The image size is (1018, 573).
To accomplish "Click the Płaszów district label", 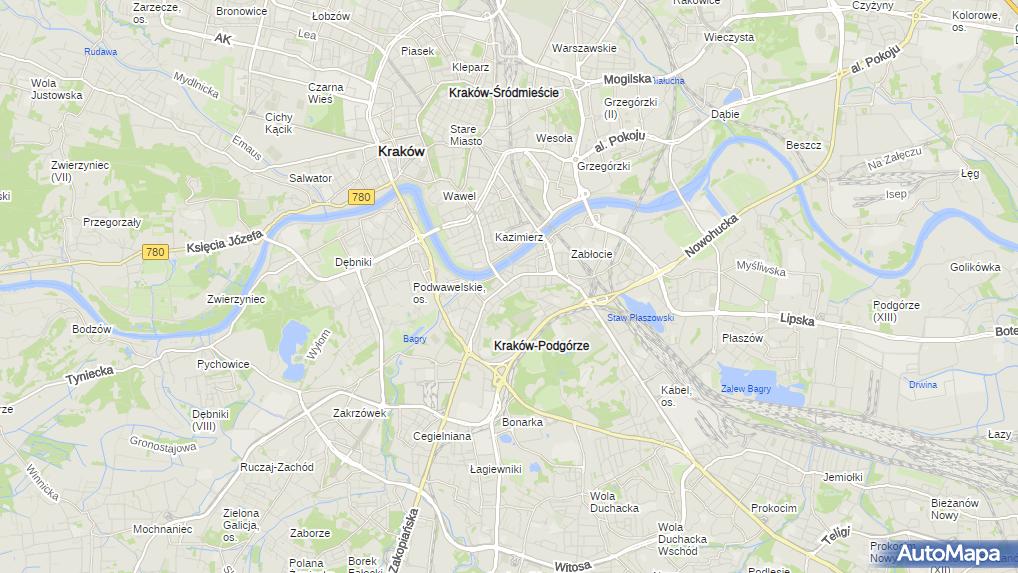I will click(742, 338).
